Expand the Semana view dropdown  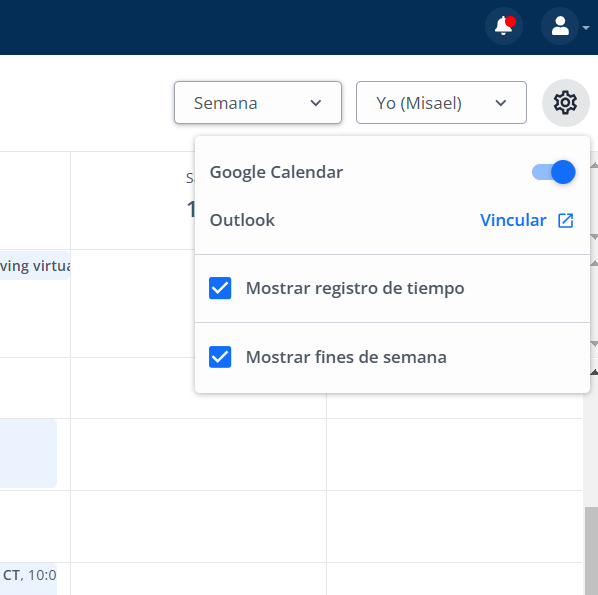pyautogui.click(x=258, y=103)
